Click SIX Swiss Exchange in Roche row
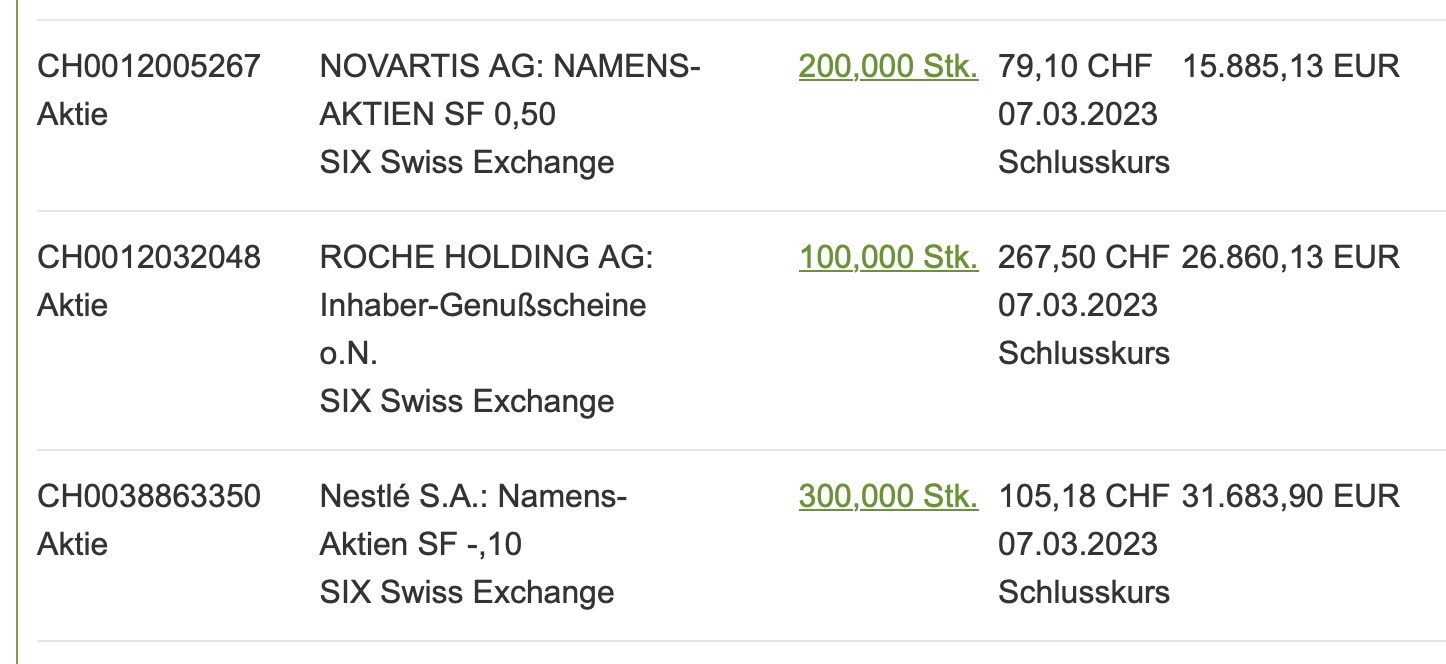Screen dimensions: 1446x664 (466, 401)
